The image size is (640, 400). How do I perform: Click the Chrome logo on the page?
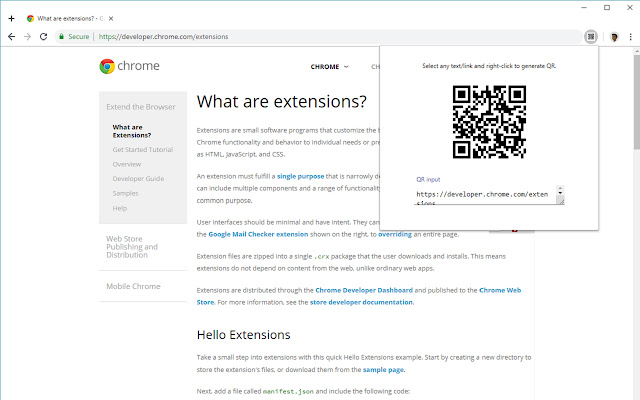tap(129, 66)
